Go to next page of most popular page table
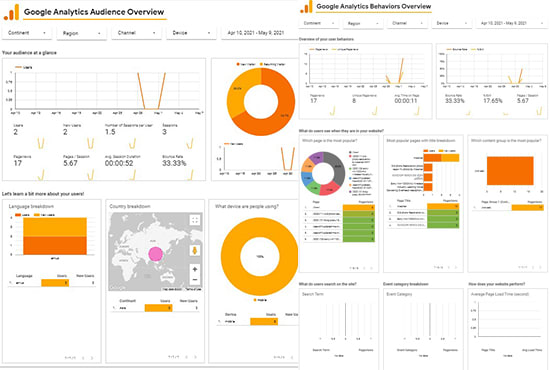550x370 pixels. [x=371, y=268]
